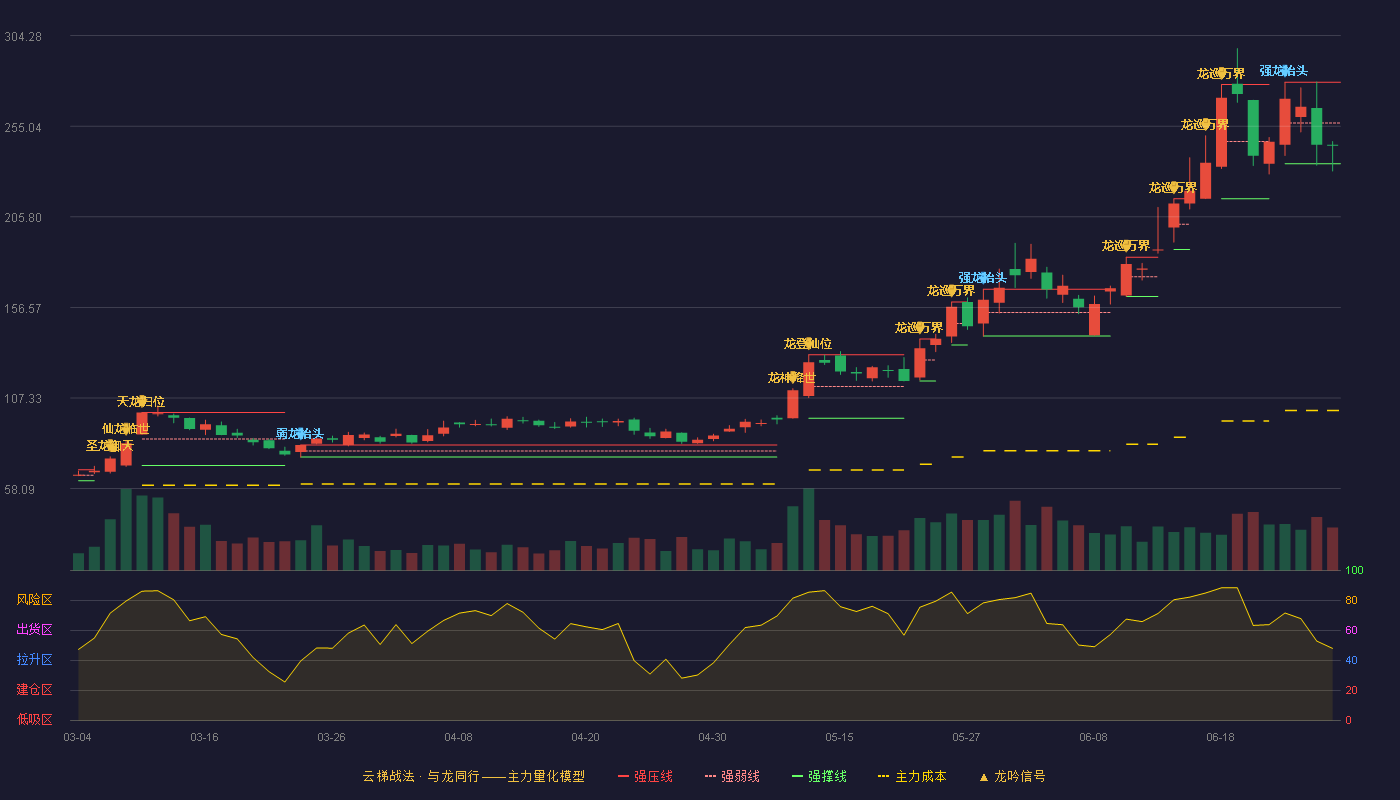
Task: Click the 出货区 zone label
Action: (34, 630)
